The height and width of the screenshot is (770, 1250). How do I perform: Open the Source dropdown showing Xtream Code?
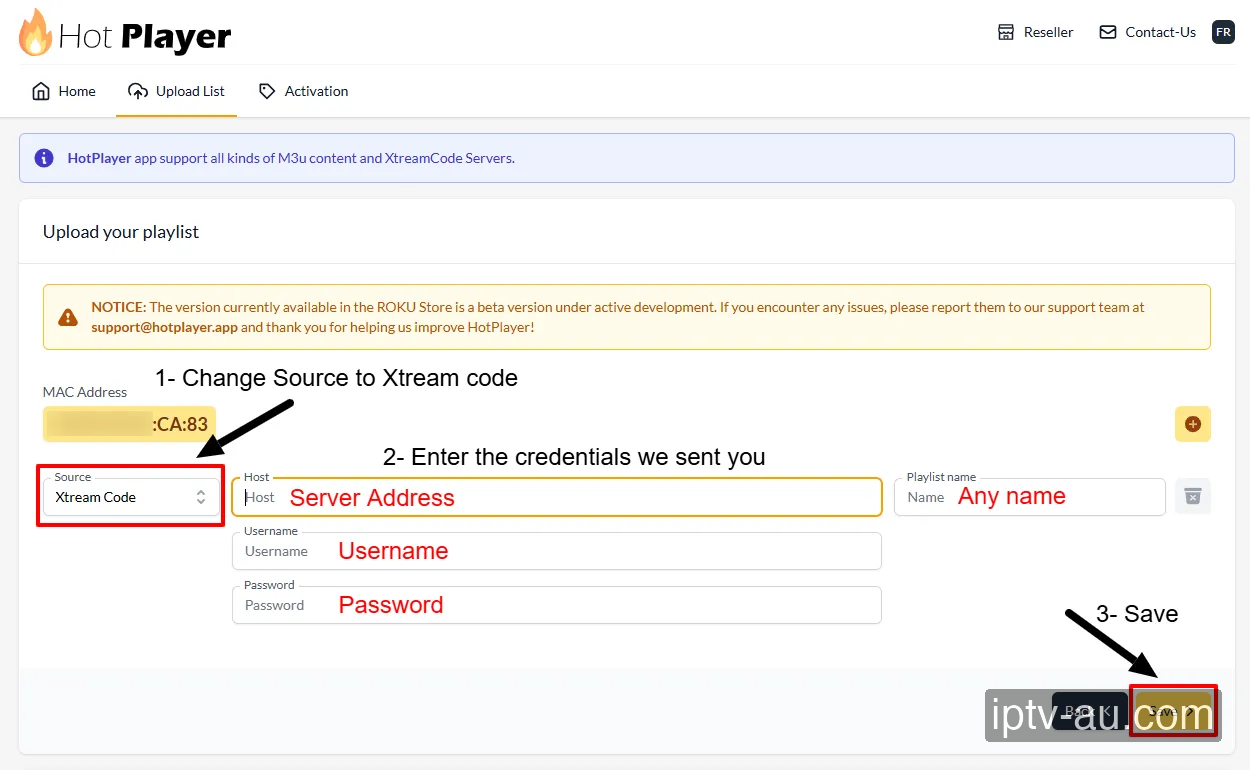click(x=131, y=497)
